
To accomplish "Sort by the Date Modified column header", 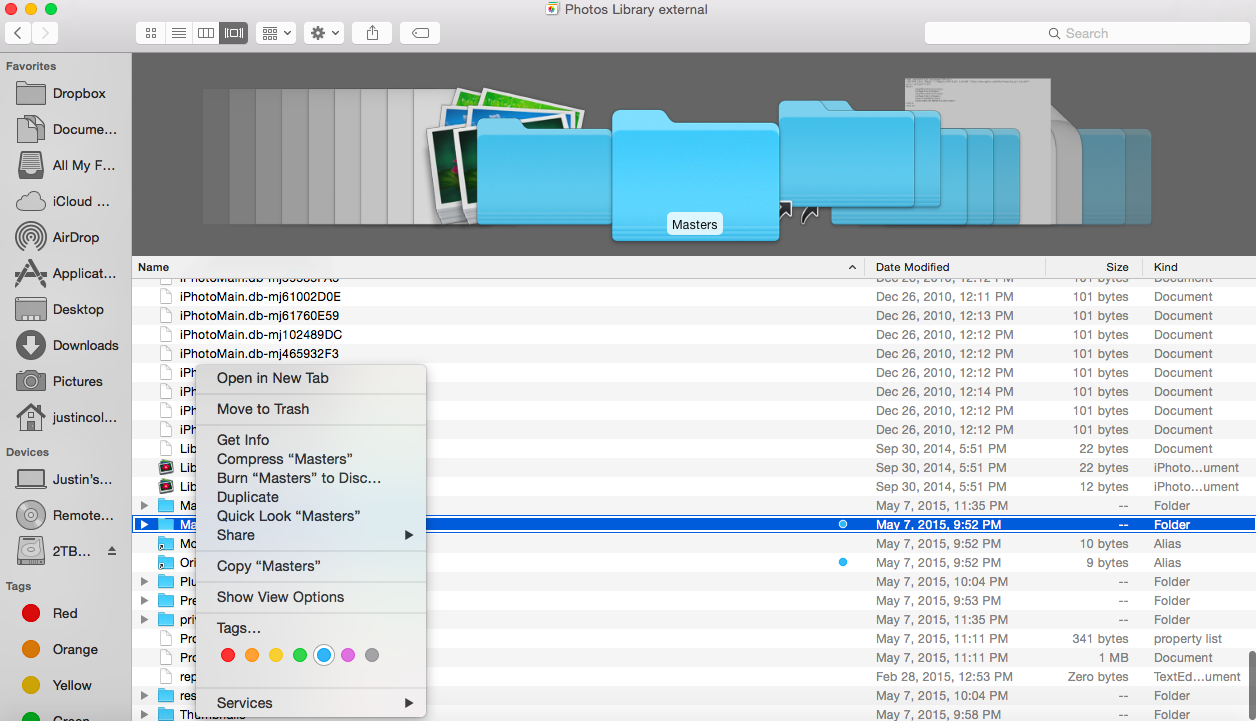I will (x=955, y=267).
